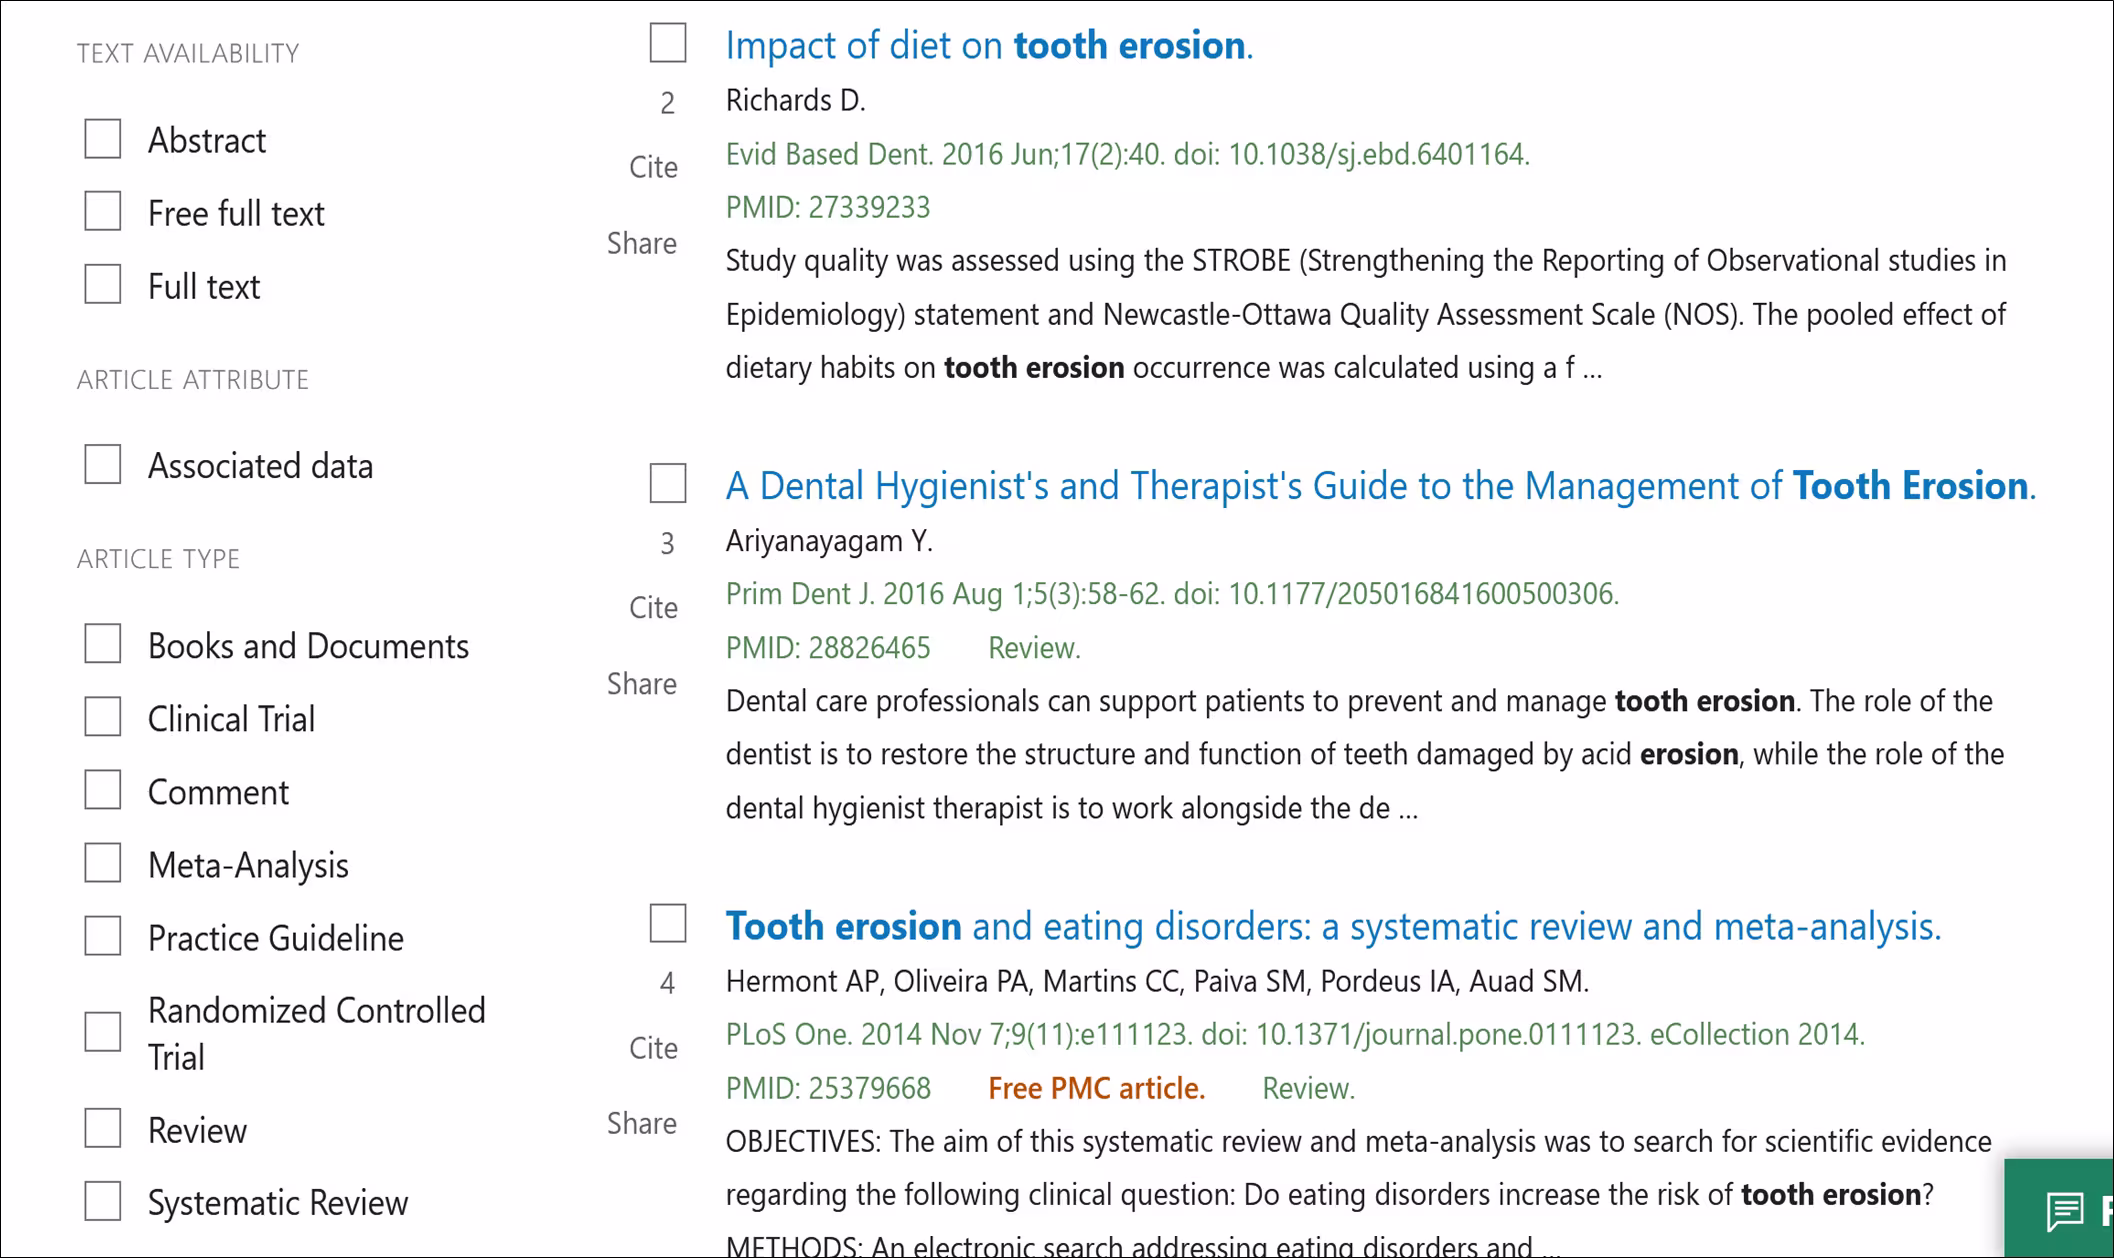Click Review next to PMID 28826465

[x=1034, y=647]
